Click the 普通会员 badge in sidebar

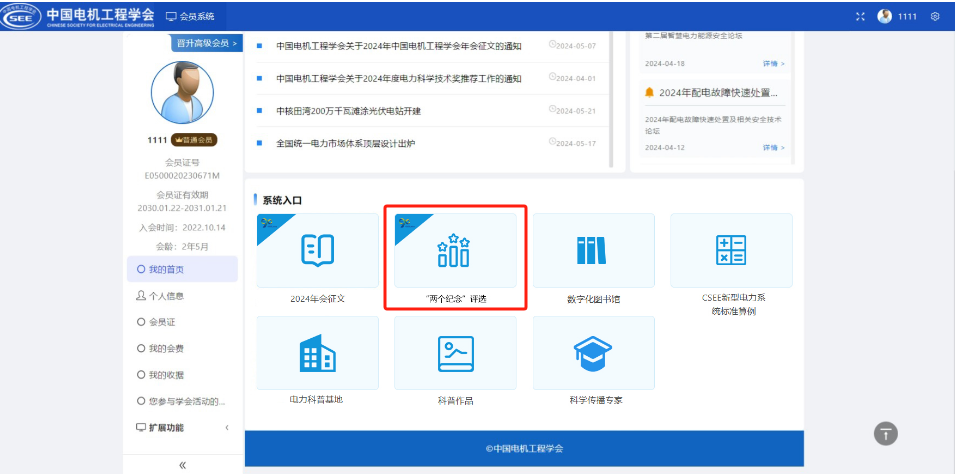pyautogui.click(x=194, y=140)
